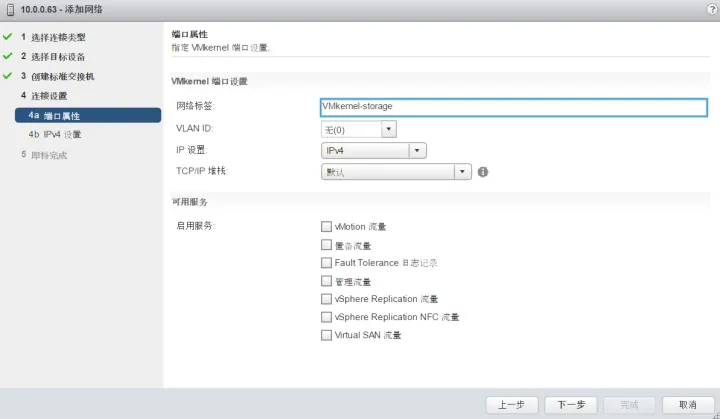Open the TCP/IP 堆栈 dropdown
The image size is (720, 419).
(x=396, y=172)
